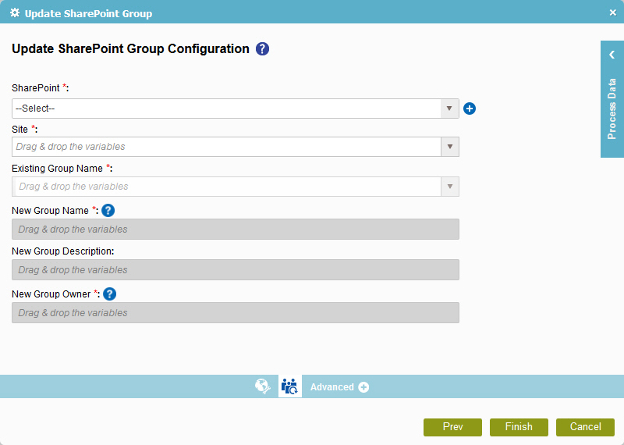
Task: Open help for New Group Owner
Action: [109, 294]
